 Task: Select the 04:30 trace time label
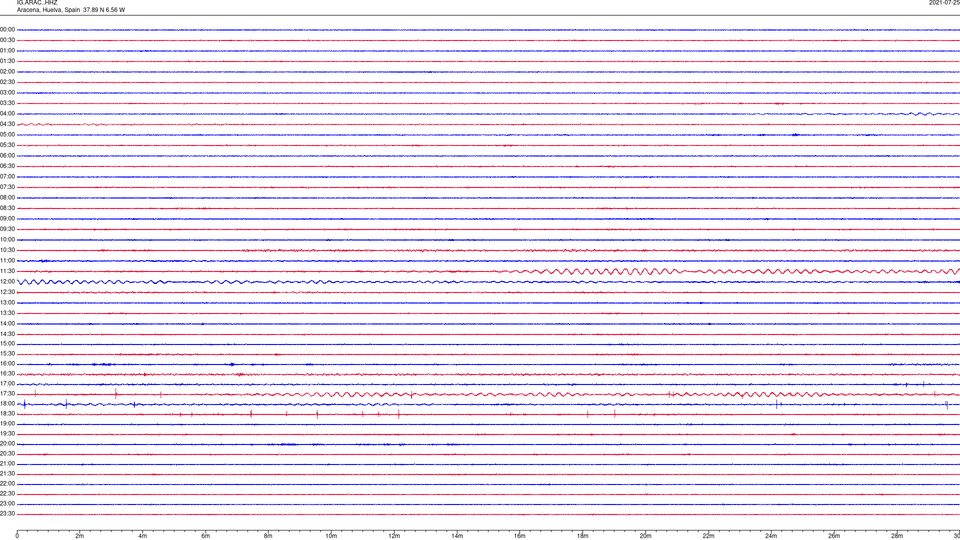pyautogui.click(x=7, y=124)
